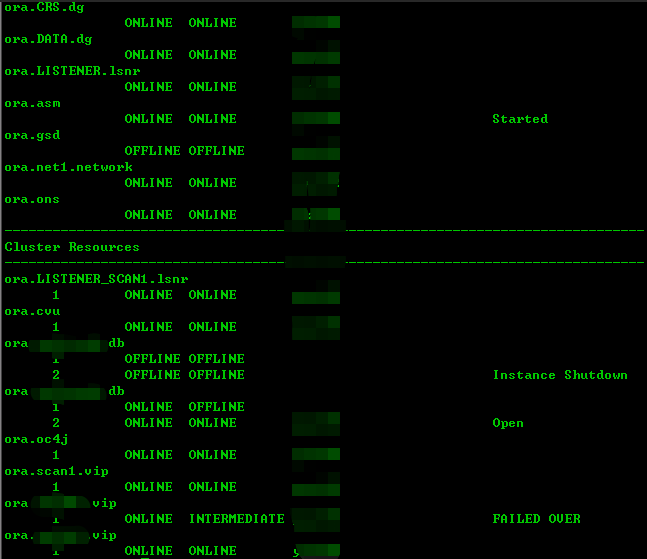Click the ora.LISTENER.lsnr resource name
This screenshot has height=559, width=647.
[x=72, y=71]
